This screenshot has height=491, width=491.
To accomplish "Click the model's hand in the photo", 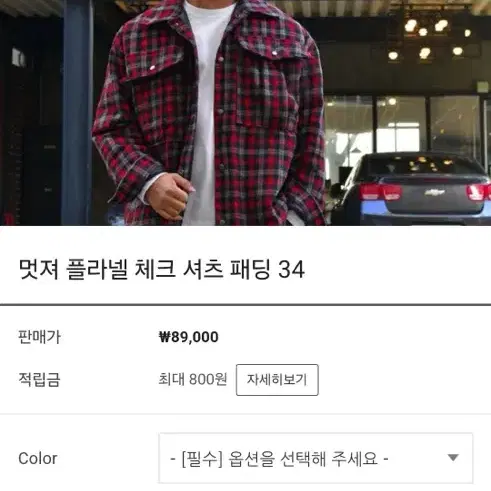I will [170, 196].
